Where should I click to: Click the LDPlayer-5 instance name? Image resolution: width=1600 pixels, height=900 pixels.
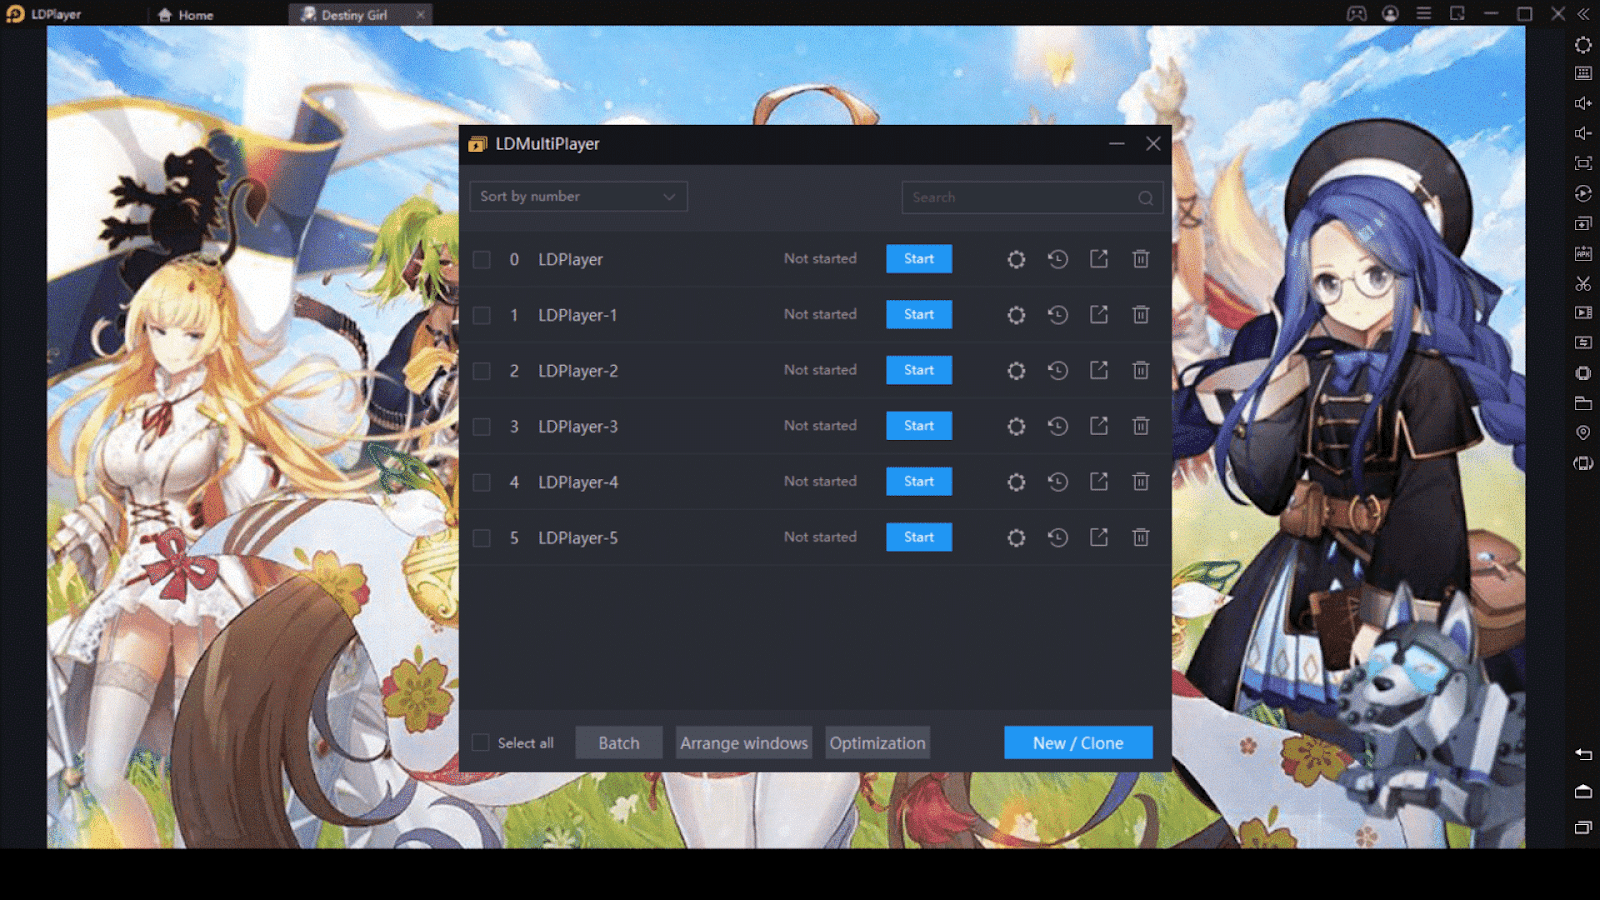(x=578, y=538)
